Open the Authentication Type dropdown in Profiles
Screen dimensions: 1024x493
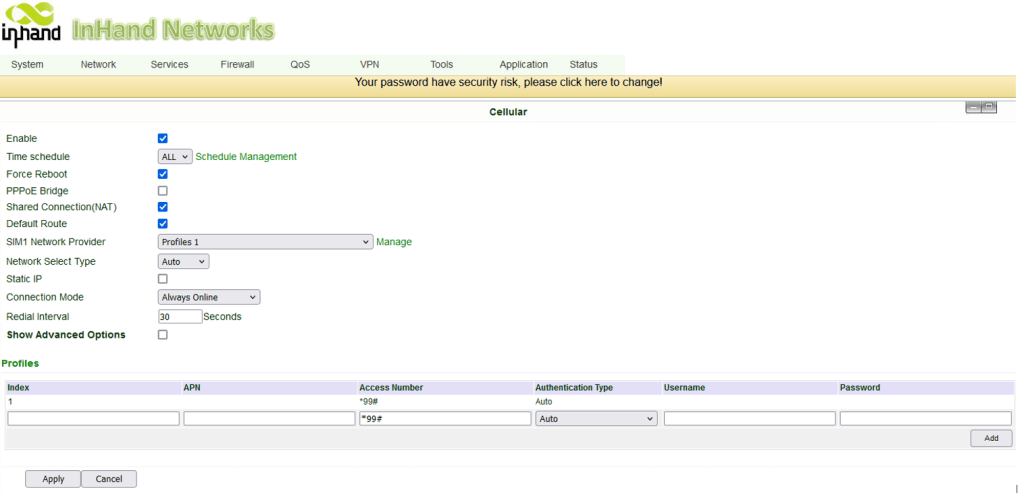(x=596, y=419)
